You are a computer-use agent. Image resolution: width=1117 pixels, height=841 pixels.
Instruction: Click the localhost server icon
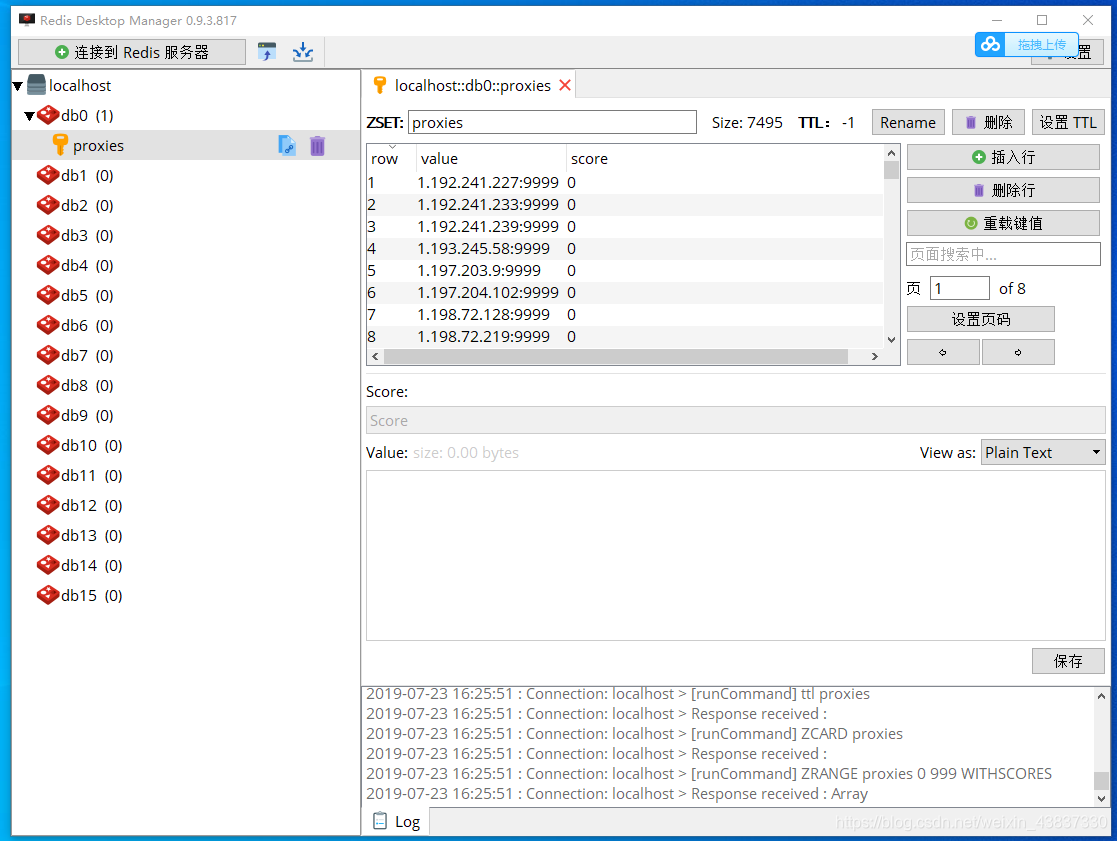pyautogui.click(x=36, y=85)
